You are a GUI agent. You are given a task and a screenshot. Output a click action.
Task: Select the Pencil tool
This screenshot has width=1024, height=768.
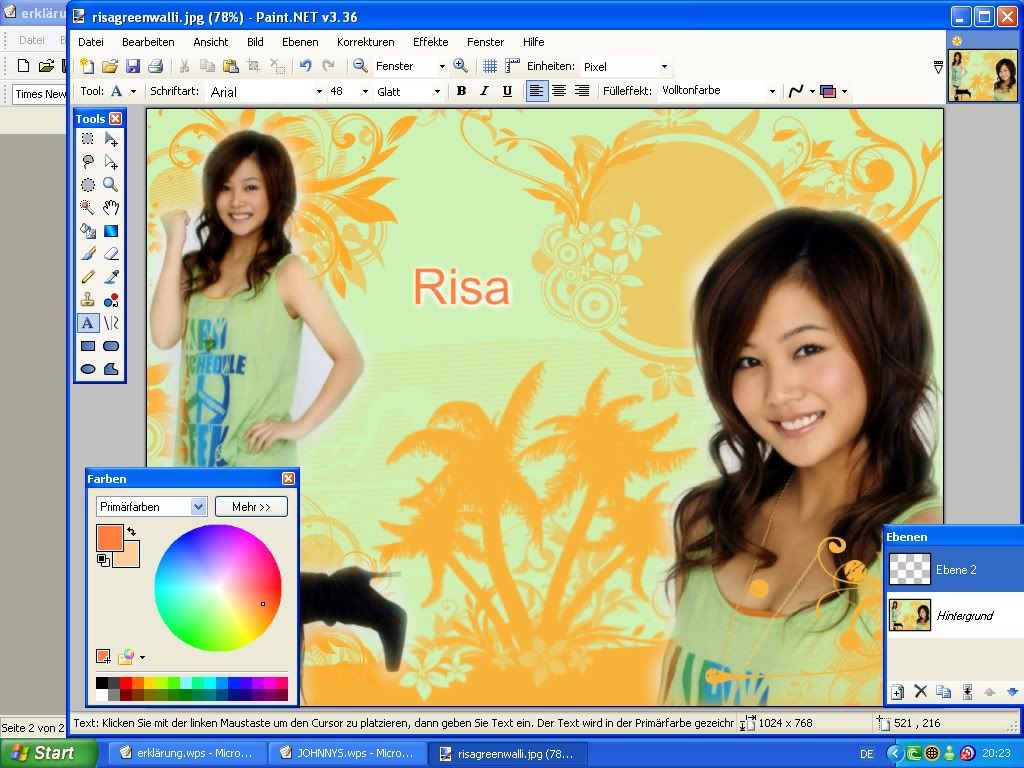(x=88, y=277)
